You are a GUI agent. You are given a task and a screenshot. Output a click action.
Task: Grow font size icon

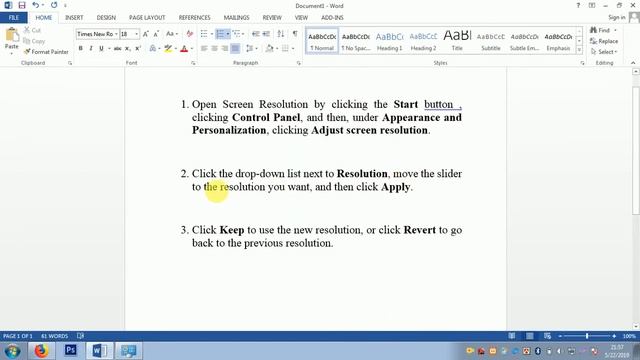146,34
